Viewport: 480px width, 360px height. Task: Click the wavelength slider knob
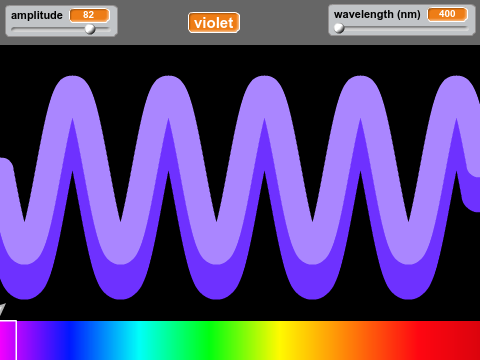click(x=339, y=28)
